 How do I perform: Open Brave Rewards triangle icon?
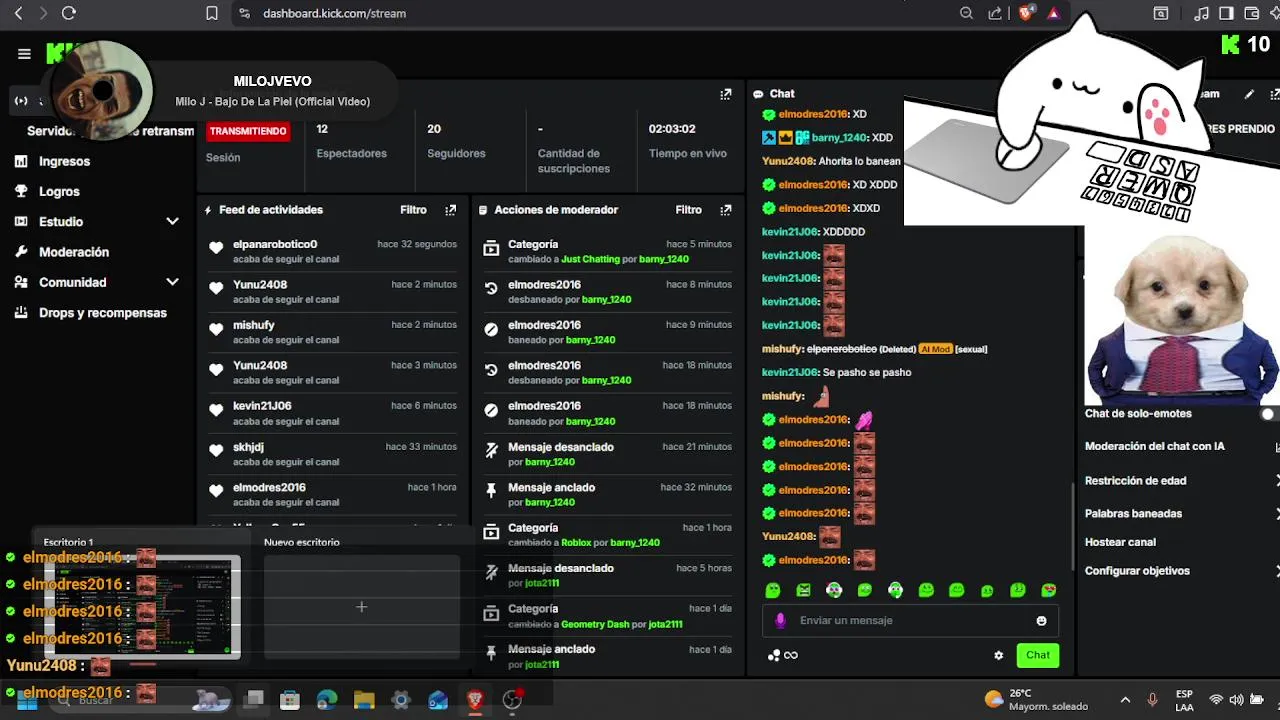pyautogui.click(x=1054, y=13)
